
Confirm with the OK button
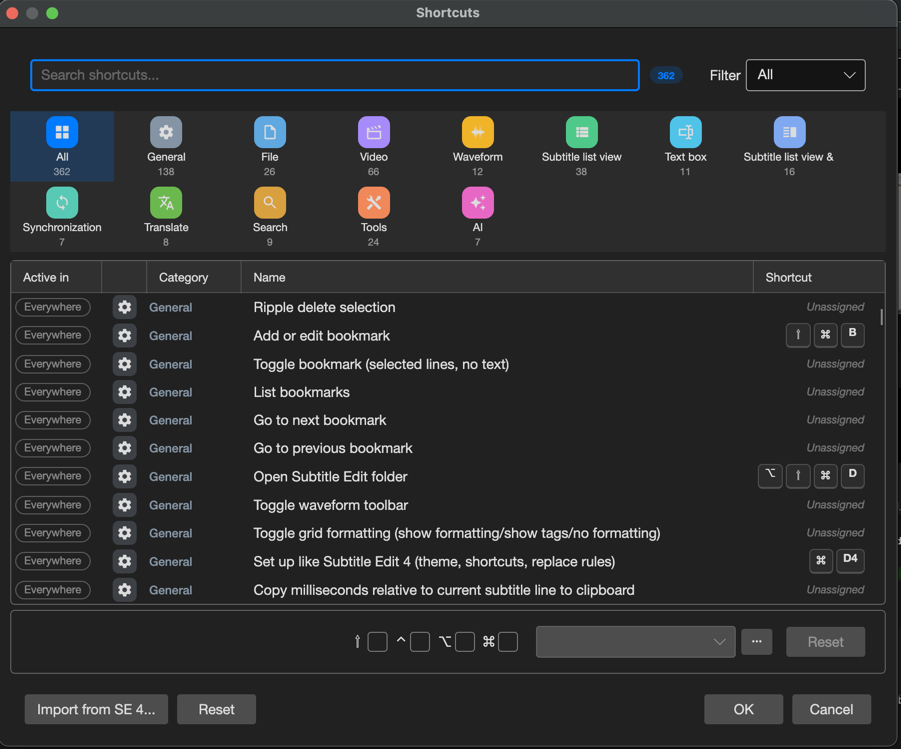coord(744,709)
